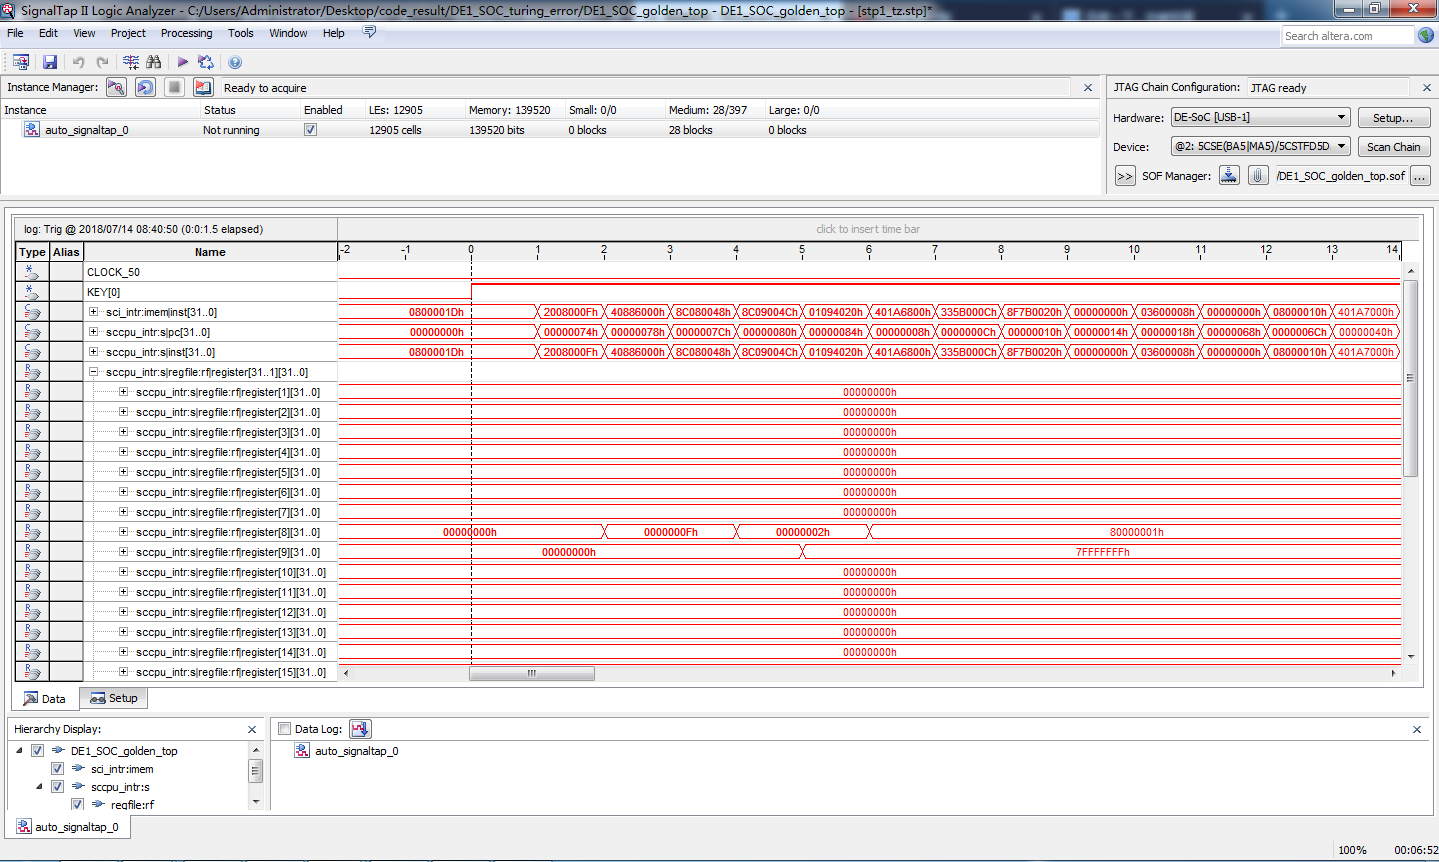Image resolution: width=1439 pixels, height=862 pixels.
Task: Uncheck regfile:rf in Hierarchy Display
Action: coord(77,804)
